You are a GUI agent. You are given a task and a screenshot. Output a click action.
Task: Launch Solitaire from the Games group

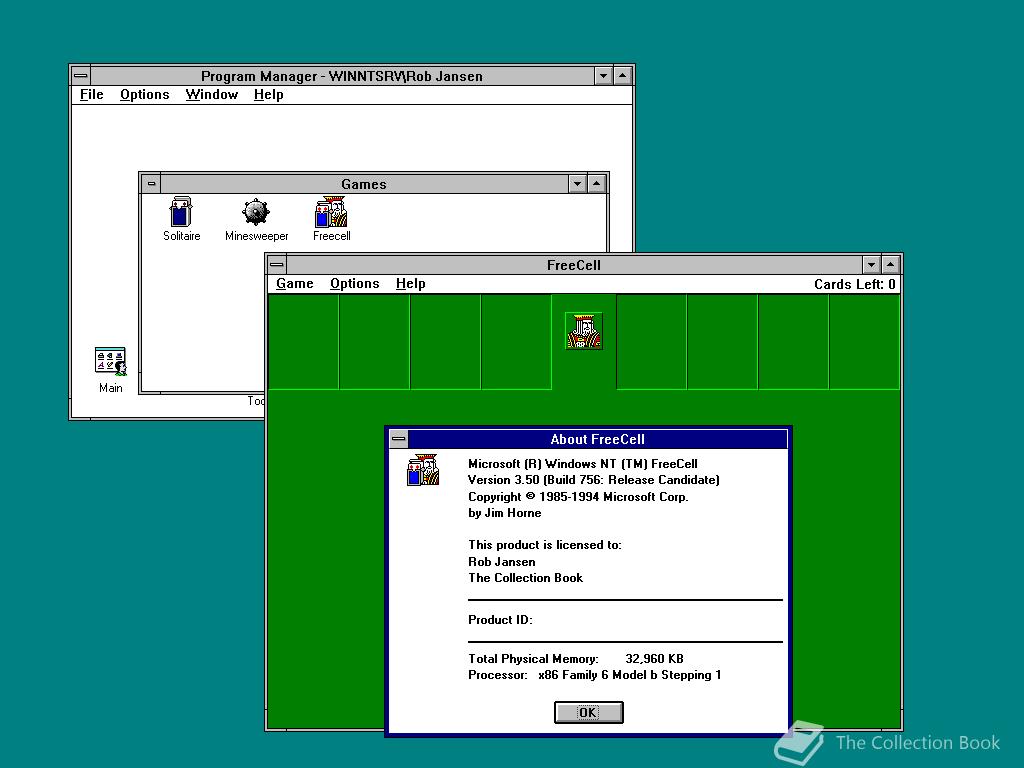click(x=180, y=212)
